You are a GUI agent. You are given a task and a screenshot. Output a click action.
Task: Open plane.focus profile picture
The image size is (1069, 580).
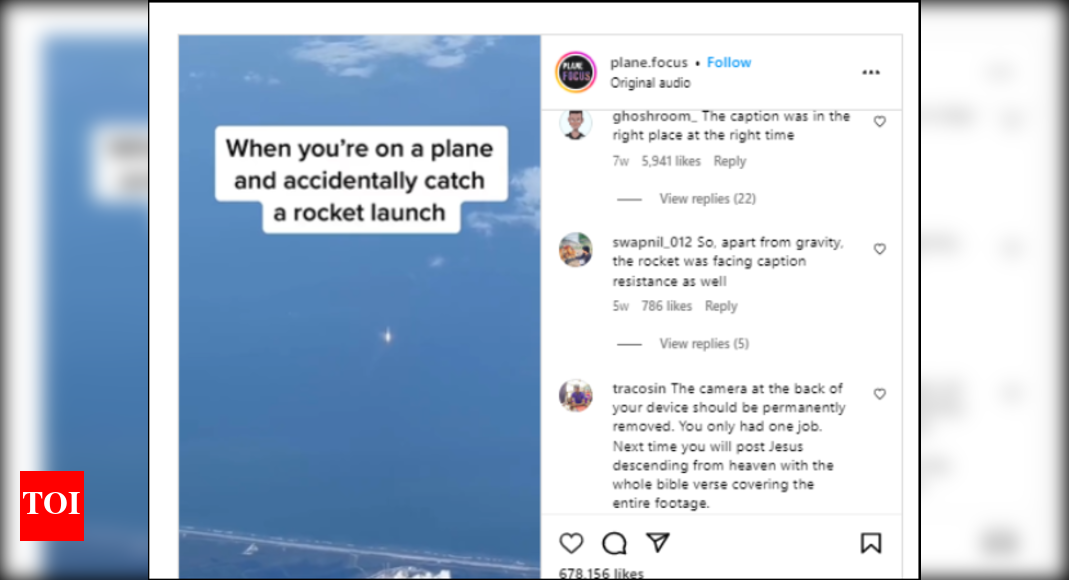tap(576, 72)
